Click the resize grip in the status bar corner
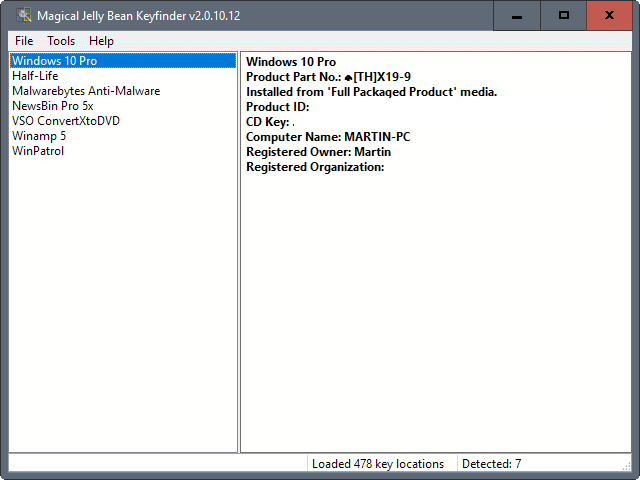Image resolution: width=640 pixels, height=480 pixels. click(x=627, y=466)
